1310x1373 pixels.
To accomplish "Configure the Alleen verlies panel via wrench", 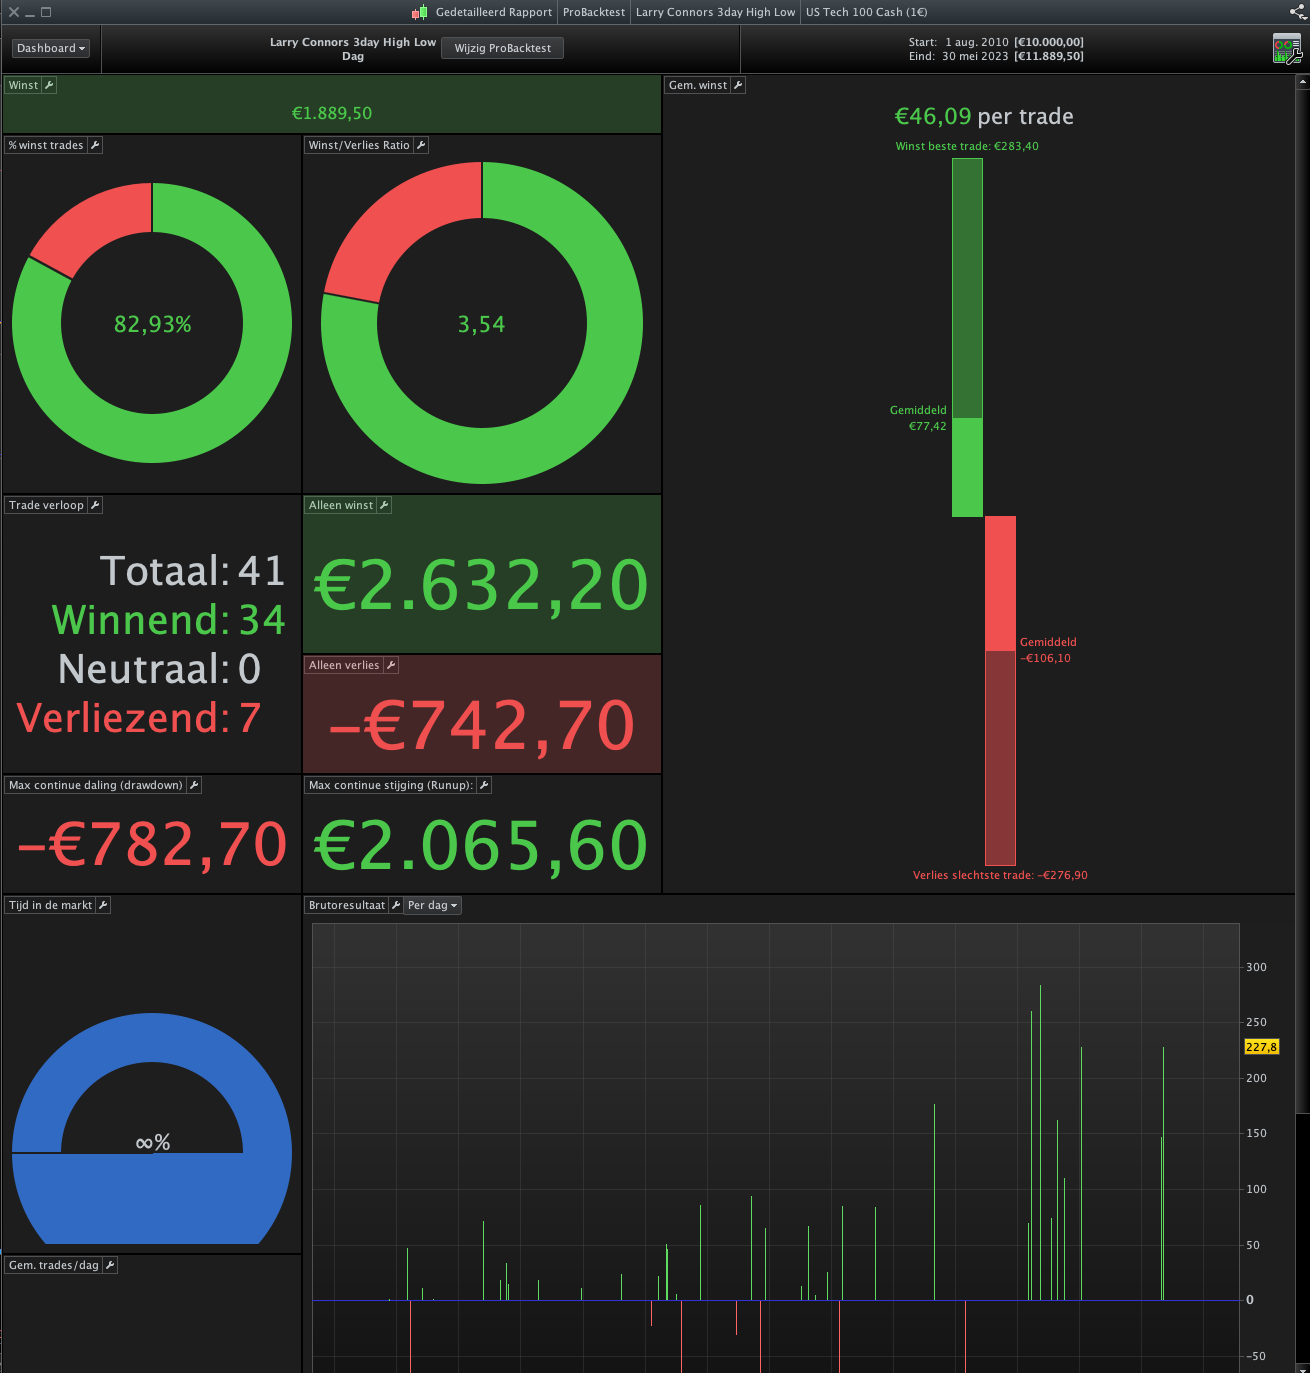I will (391, 665).
